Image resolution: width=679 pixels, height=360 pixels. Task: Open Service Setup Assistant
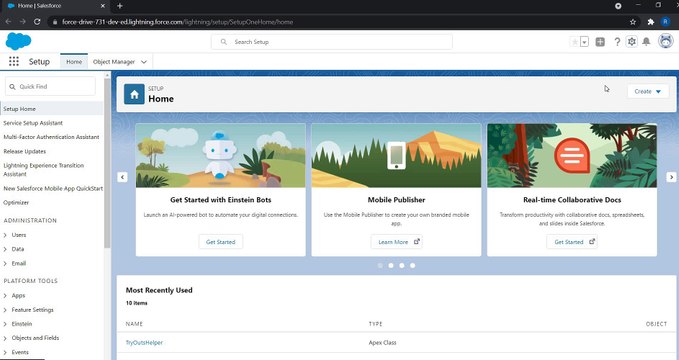[33, 123]
